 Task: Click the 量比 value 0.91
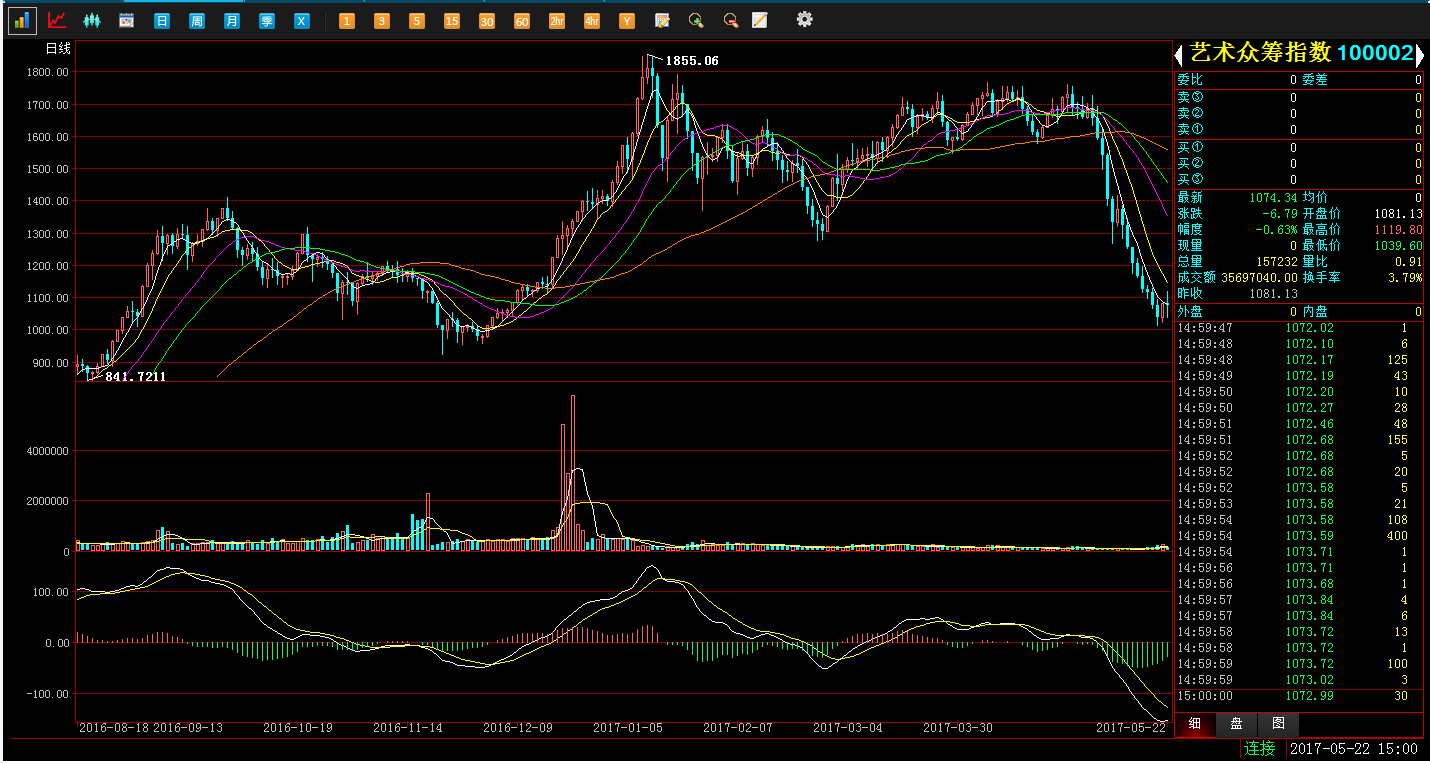1410,262
